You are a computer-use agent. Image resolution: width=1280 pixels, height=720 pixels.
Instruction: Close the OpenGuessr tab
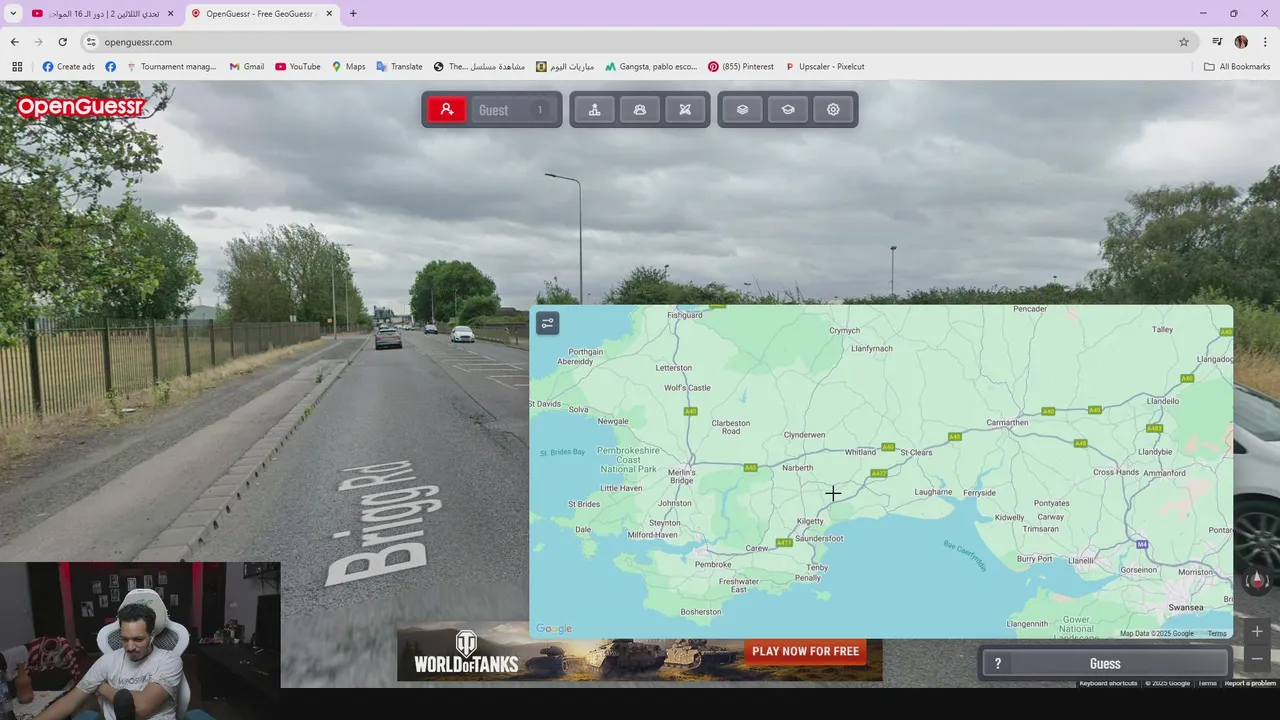pyautogui.click(x=329, y=14)
